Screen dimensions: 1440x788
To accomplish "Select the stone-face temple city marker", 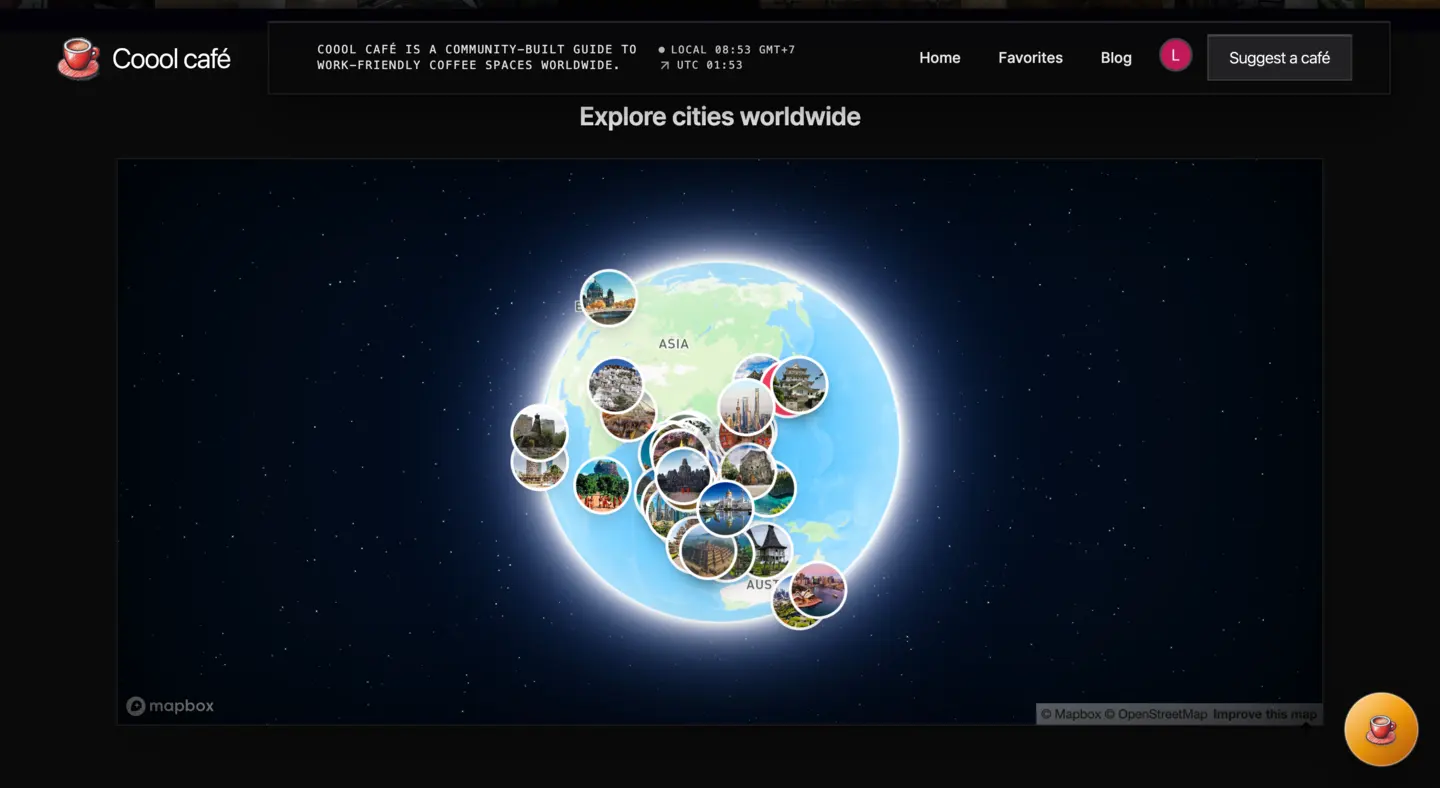I will tap(684, 476).
